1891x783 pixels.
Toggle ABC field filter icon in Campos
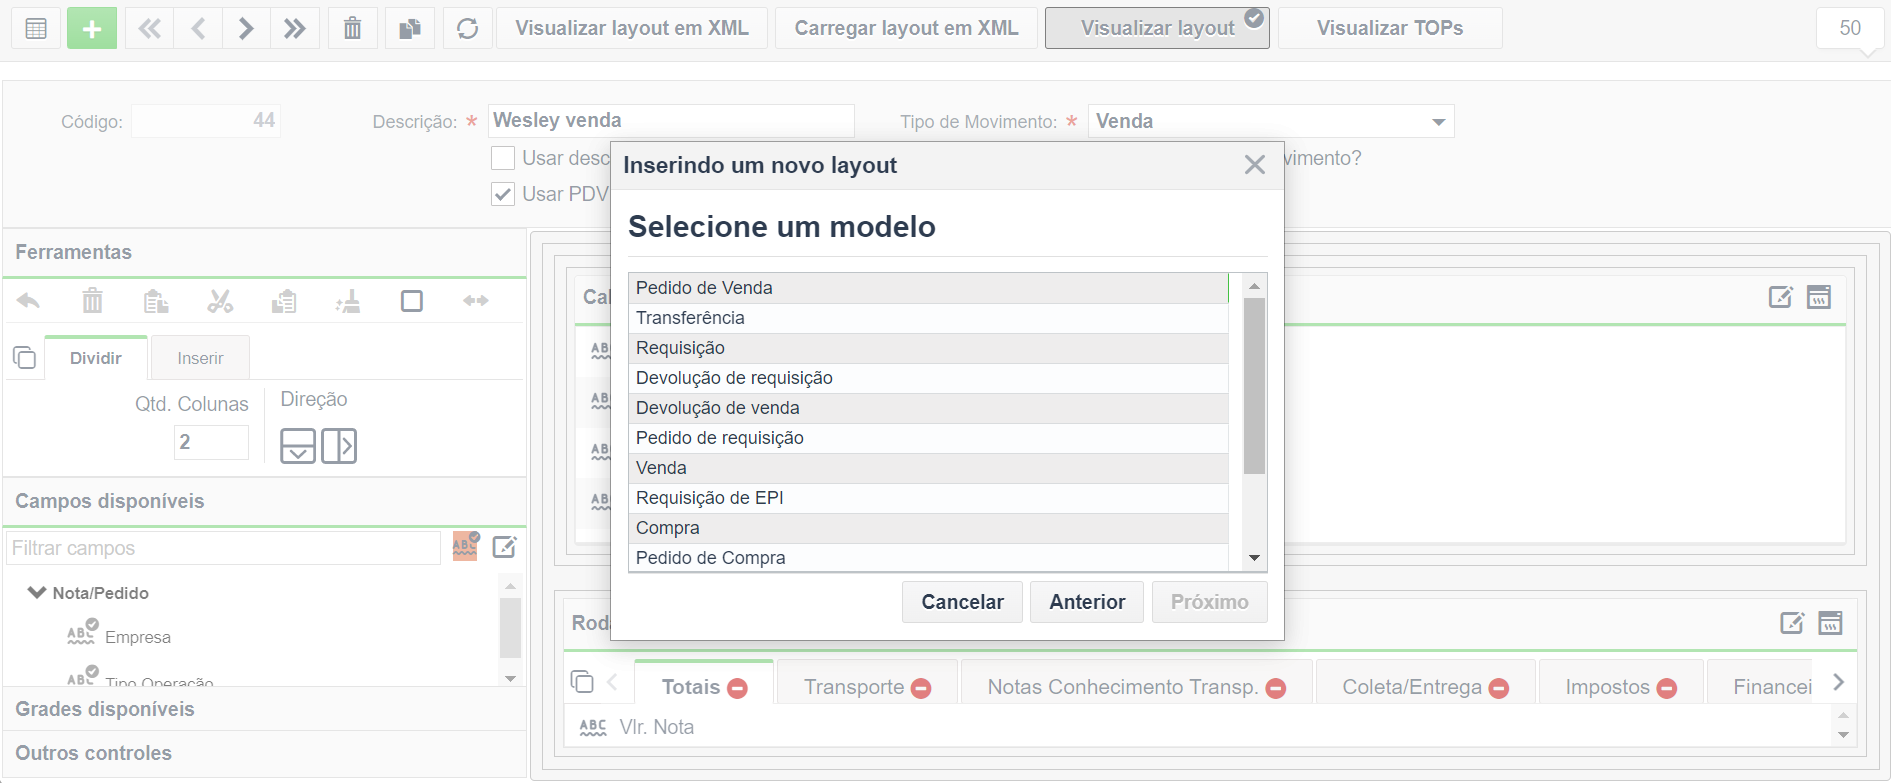466,546
